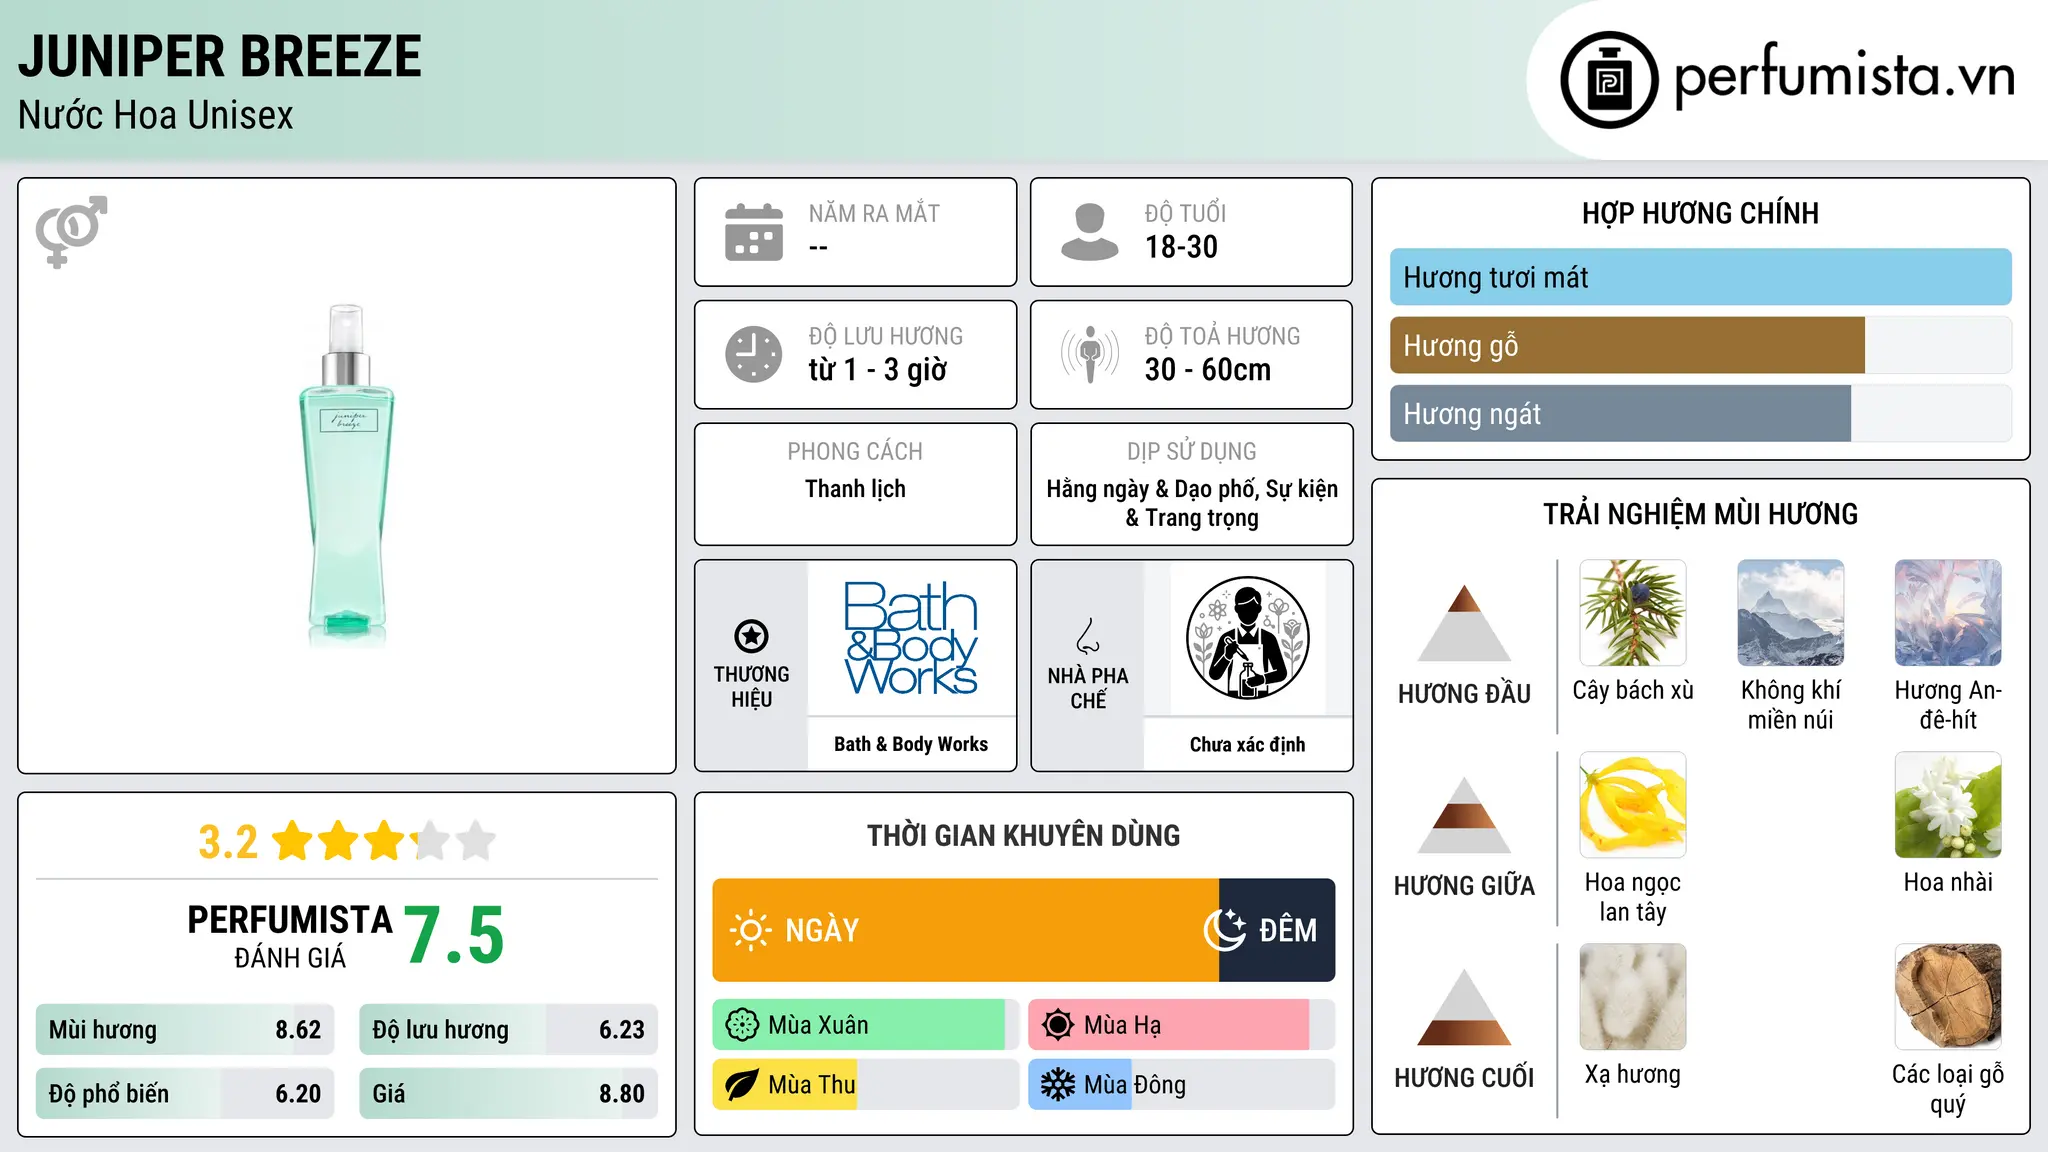The height and width of the screenshot is (1152, 2048).
Task: Click the Hoa nhài note thumbnail
Action: click(1948, 805)
